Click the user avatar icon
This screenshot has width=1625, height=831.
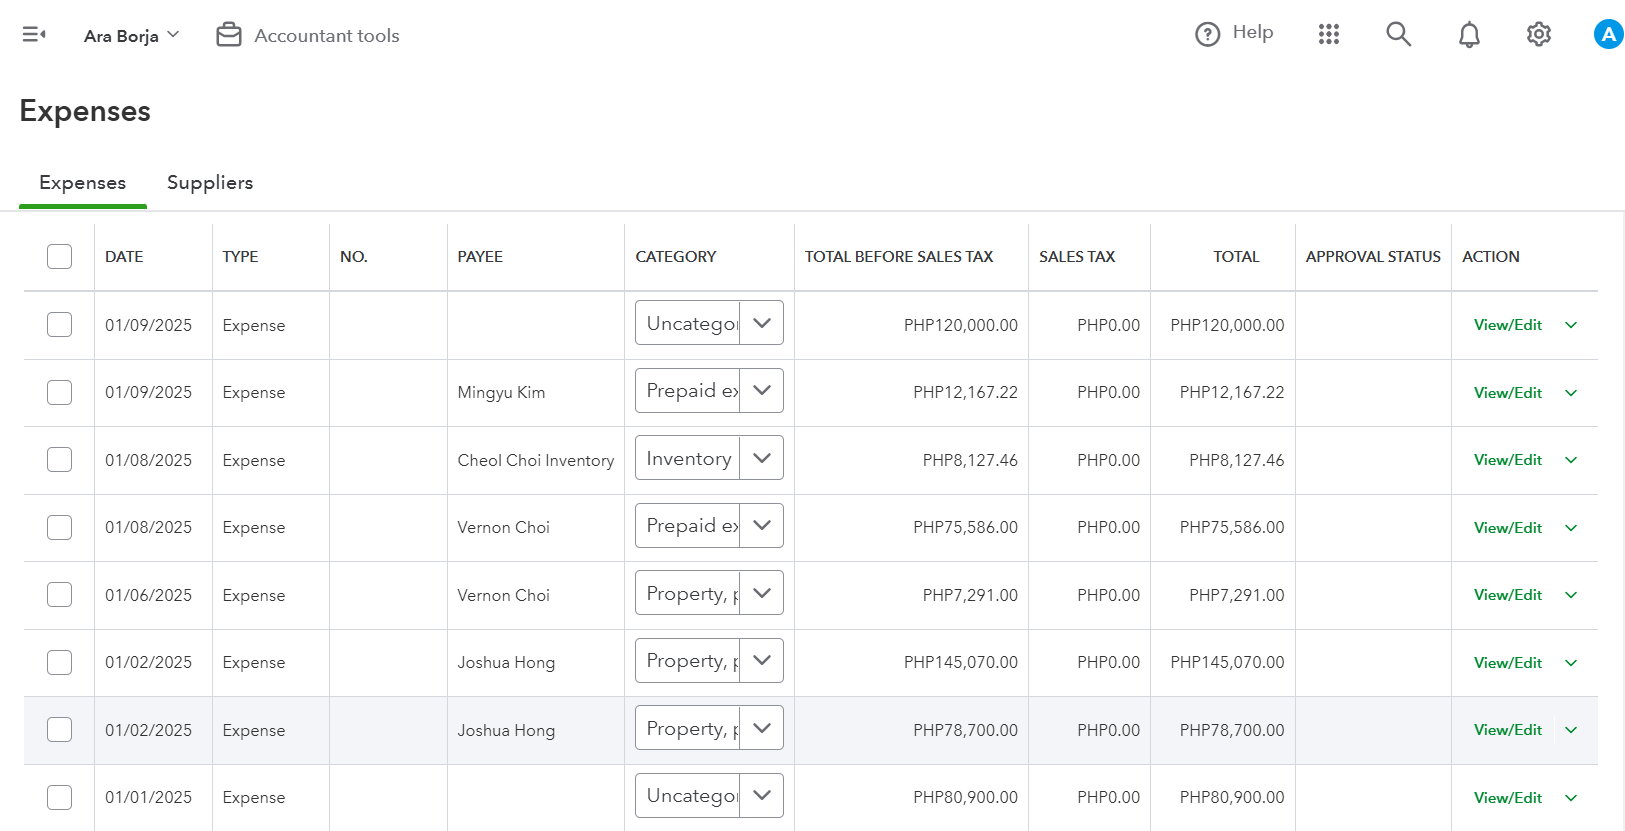1607,35
